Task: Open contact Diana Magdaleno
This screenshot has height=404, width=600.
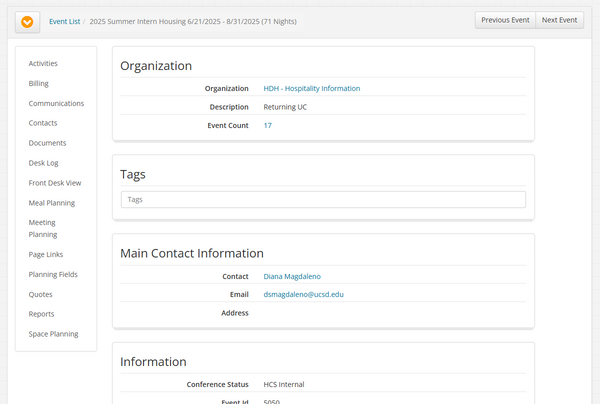Action: [292, 276]
